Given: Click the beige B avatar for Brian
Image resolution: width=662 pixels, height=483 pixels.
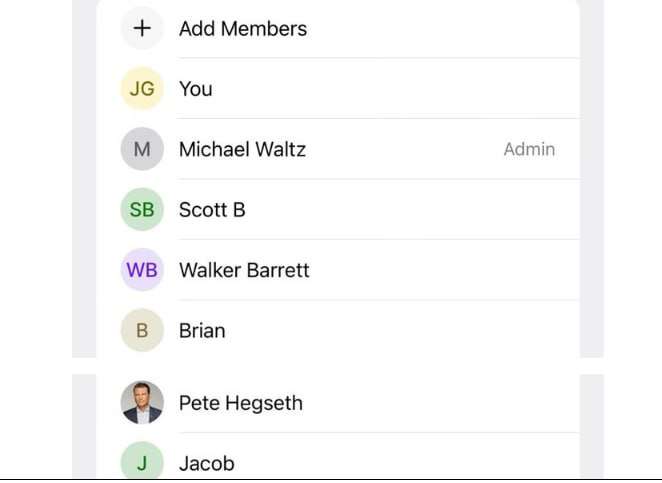Looking at the screenshot, I should pos(142,330).
